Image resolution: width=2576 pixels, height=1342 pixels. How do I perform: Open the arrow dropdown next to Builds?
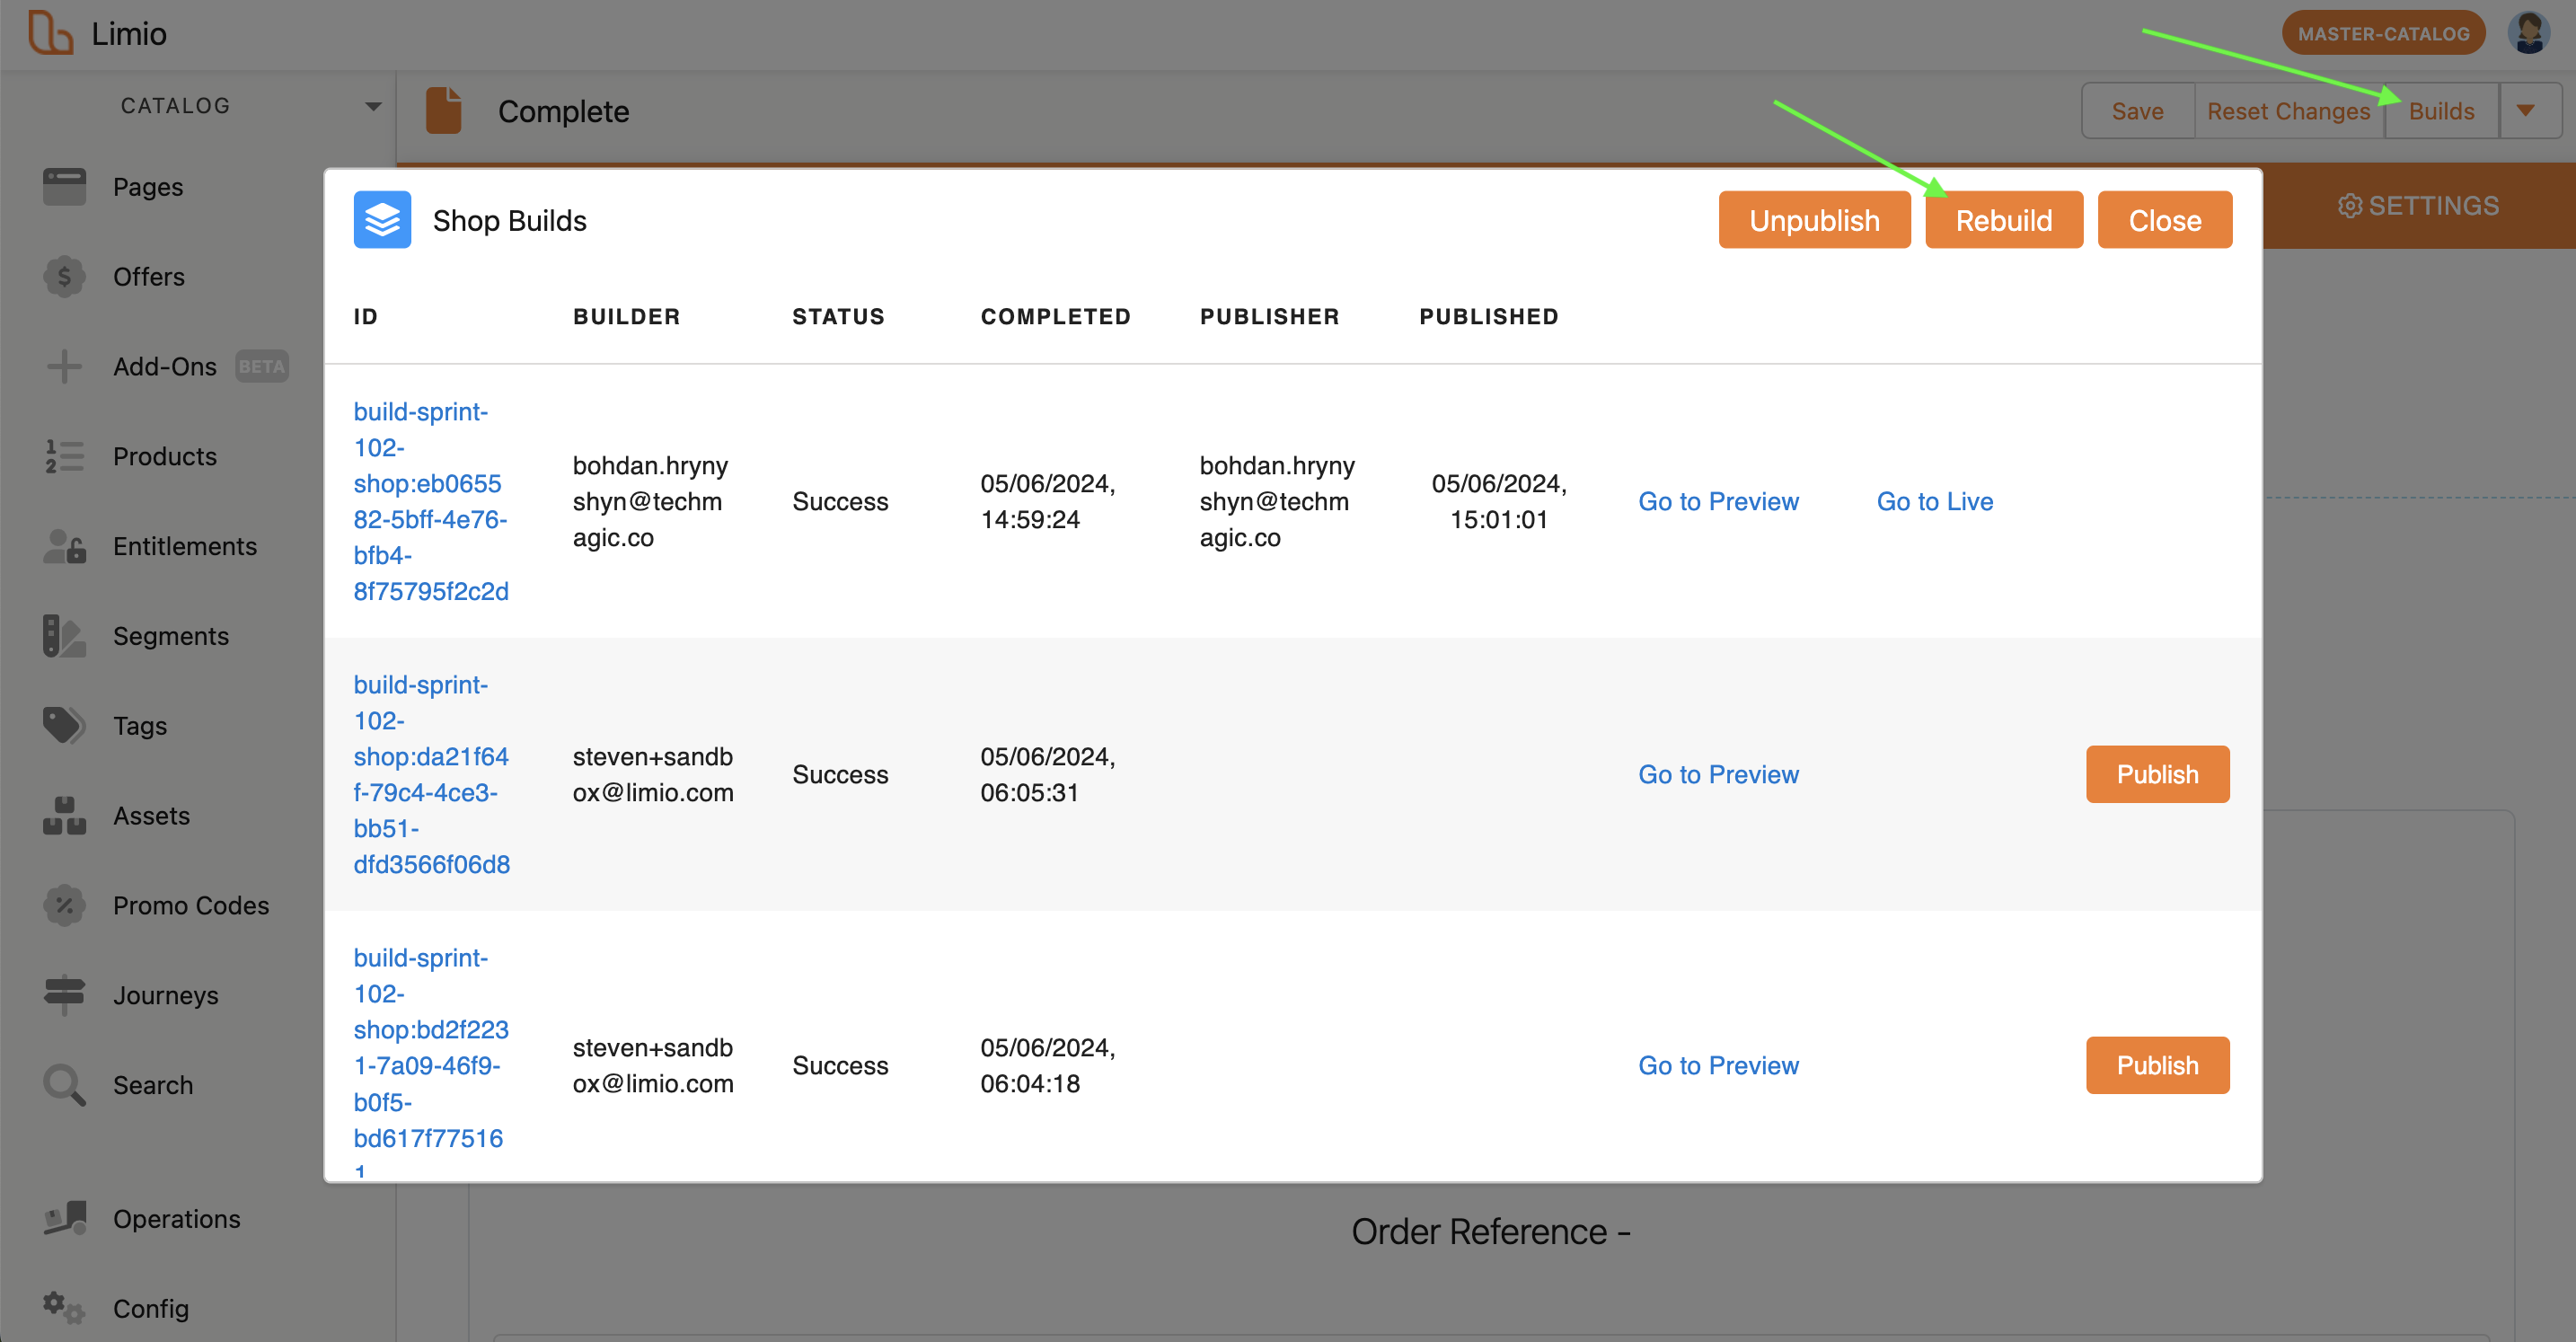point(2525,111)
